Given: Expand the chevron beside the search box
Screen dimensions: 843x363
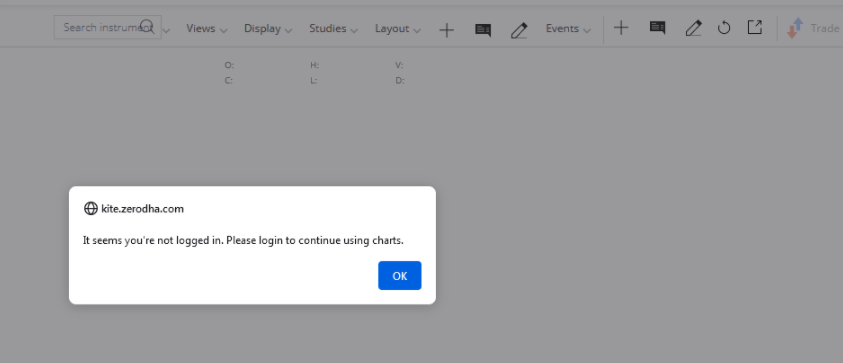Looking at the screenshot, I should 166,31.
